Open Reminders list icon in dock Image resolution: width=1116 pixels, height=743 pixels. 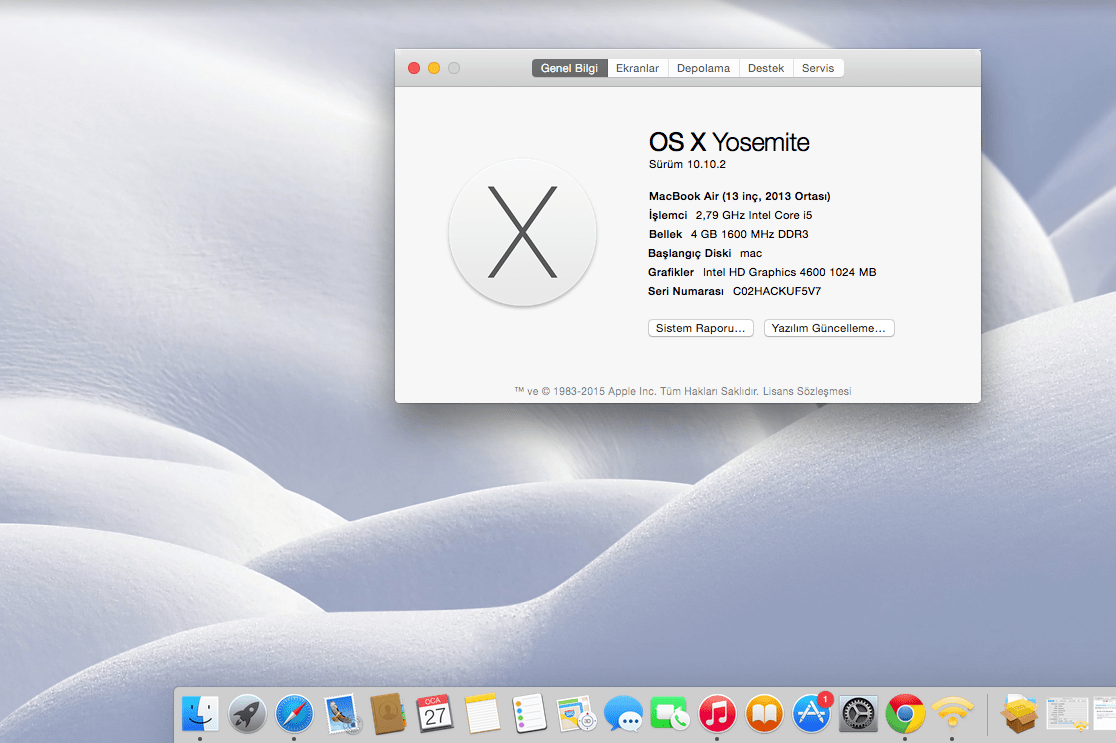(529, 714)
